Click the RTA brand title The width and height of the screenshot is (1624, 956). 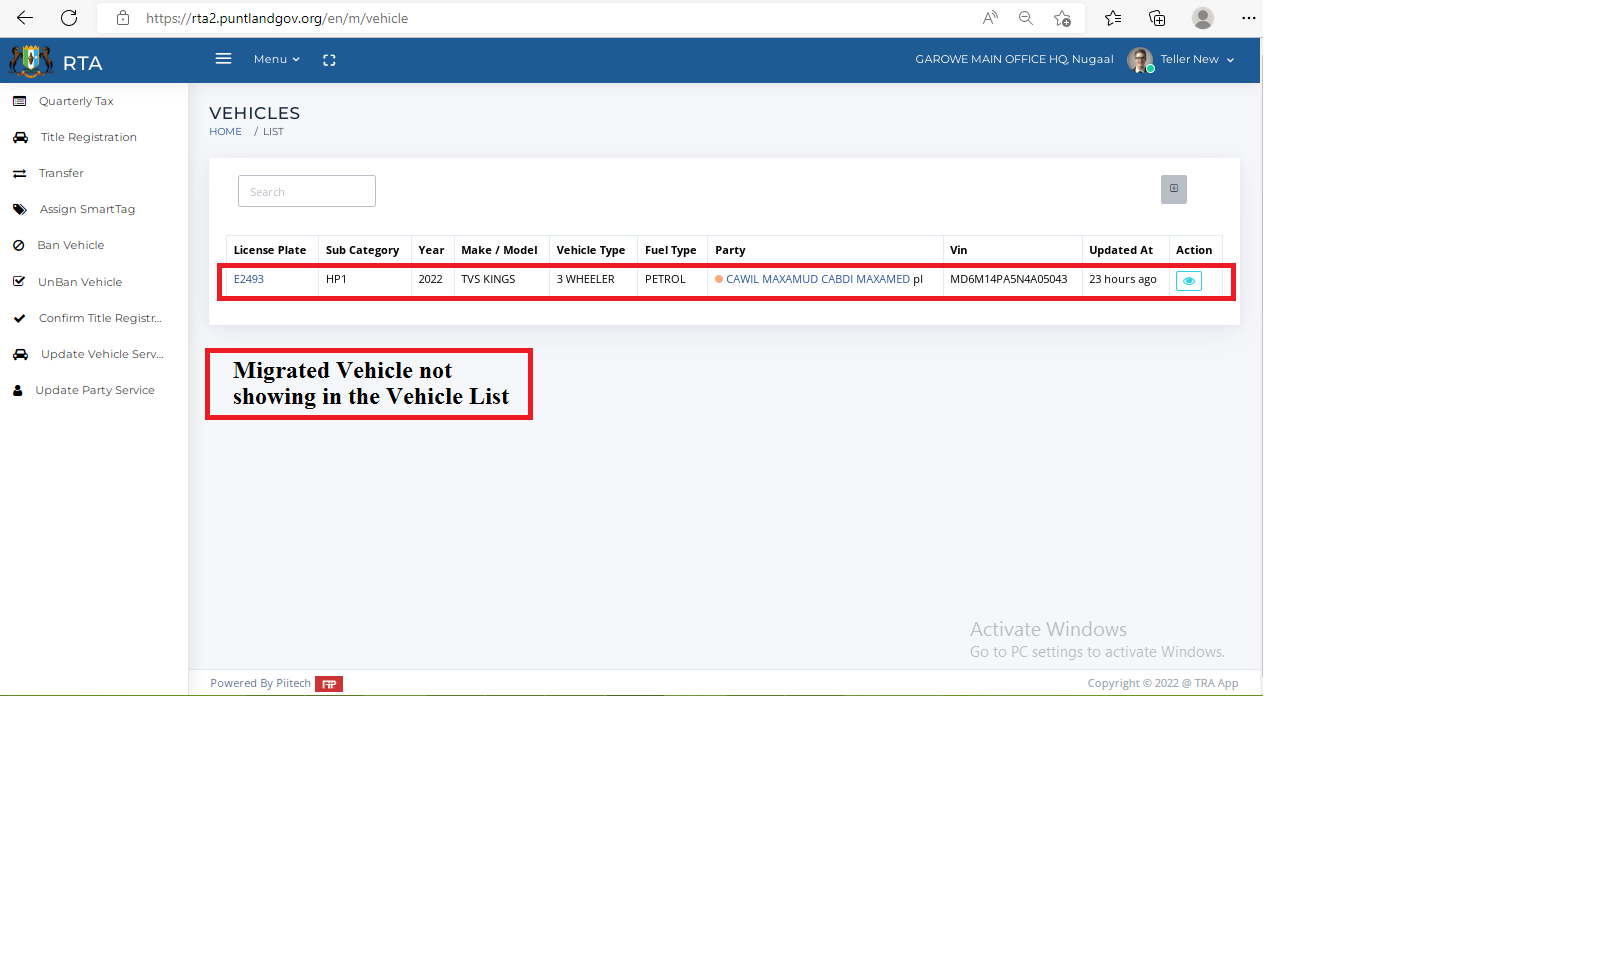tap(83, 63)
